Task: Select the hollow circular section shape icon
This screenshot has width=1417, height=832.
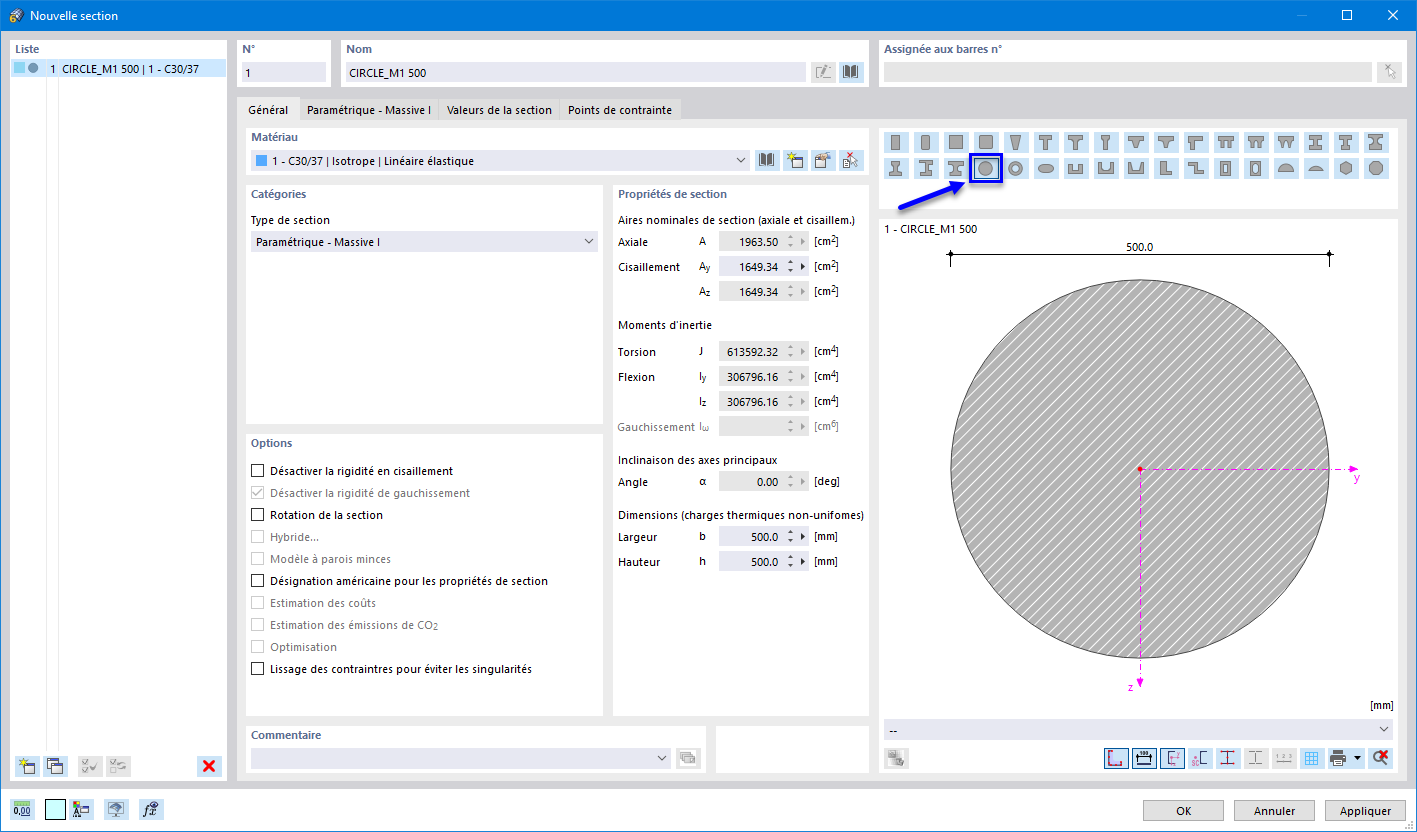Action: coord(1015,168)
